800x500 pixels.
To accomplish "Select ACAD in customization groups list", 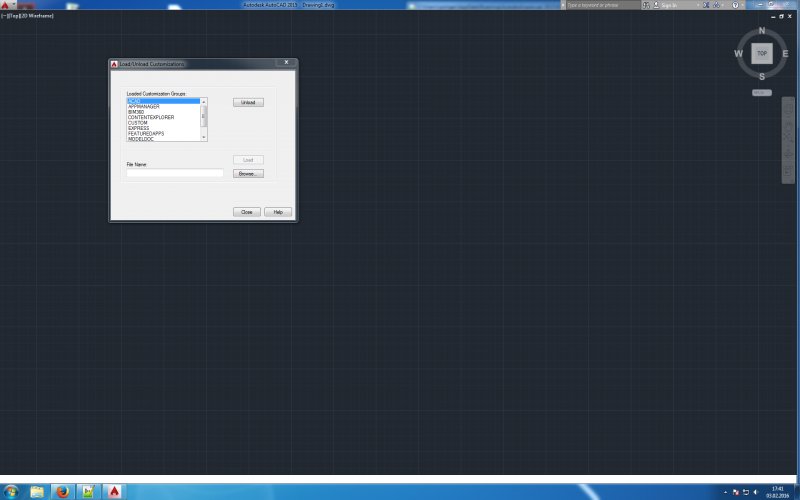I will click(x=163, y=101).
